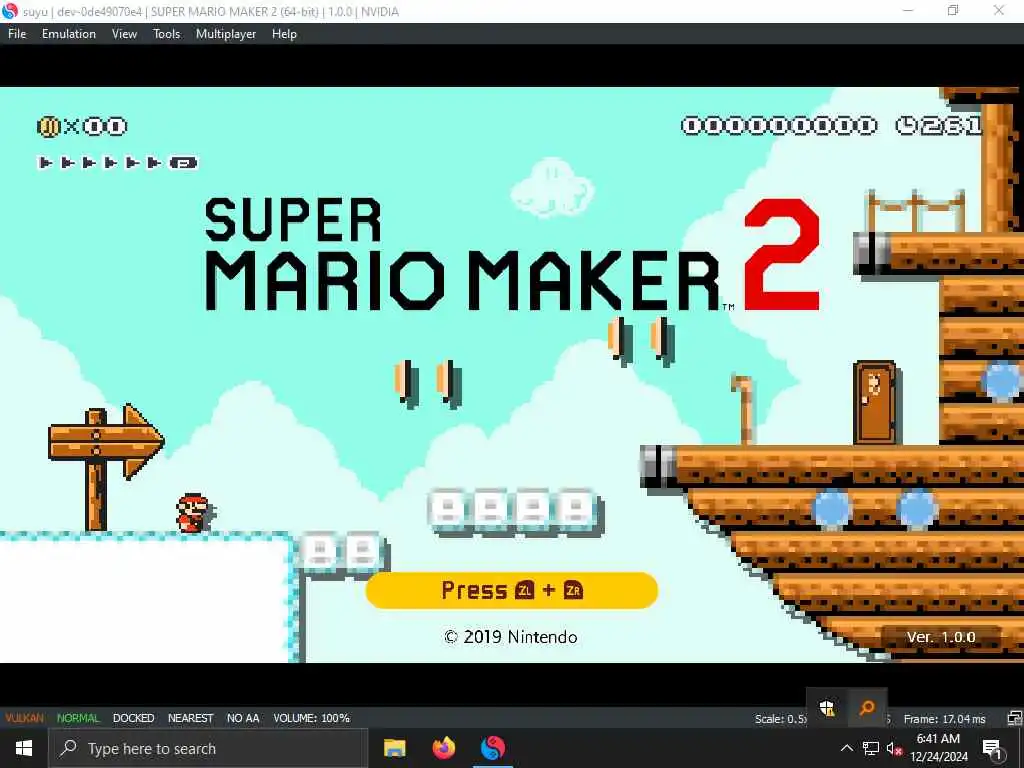Collapse the hidden tray icons chevron
1024x768 pixels.
pos(846,748)
